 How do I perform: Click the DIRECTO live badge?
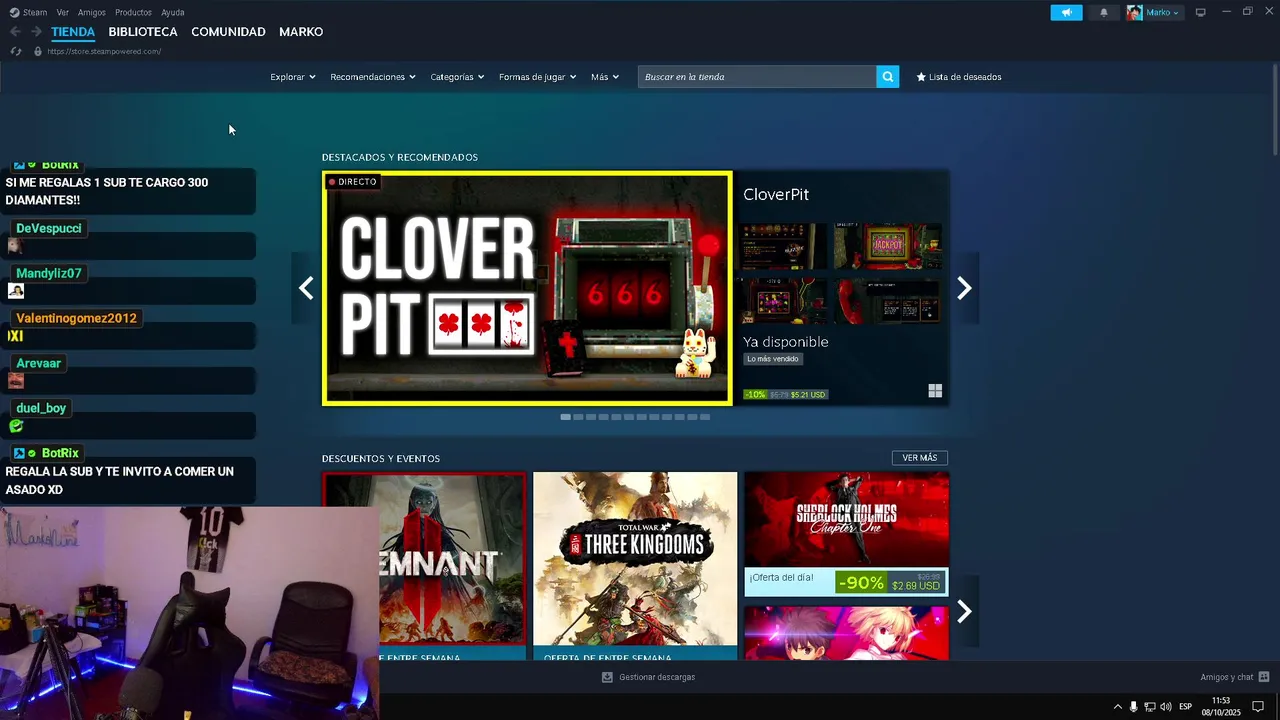353,182
